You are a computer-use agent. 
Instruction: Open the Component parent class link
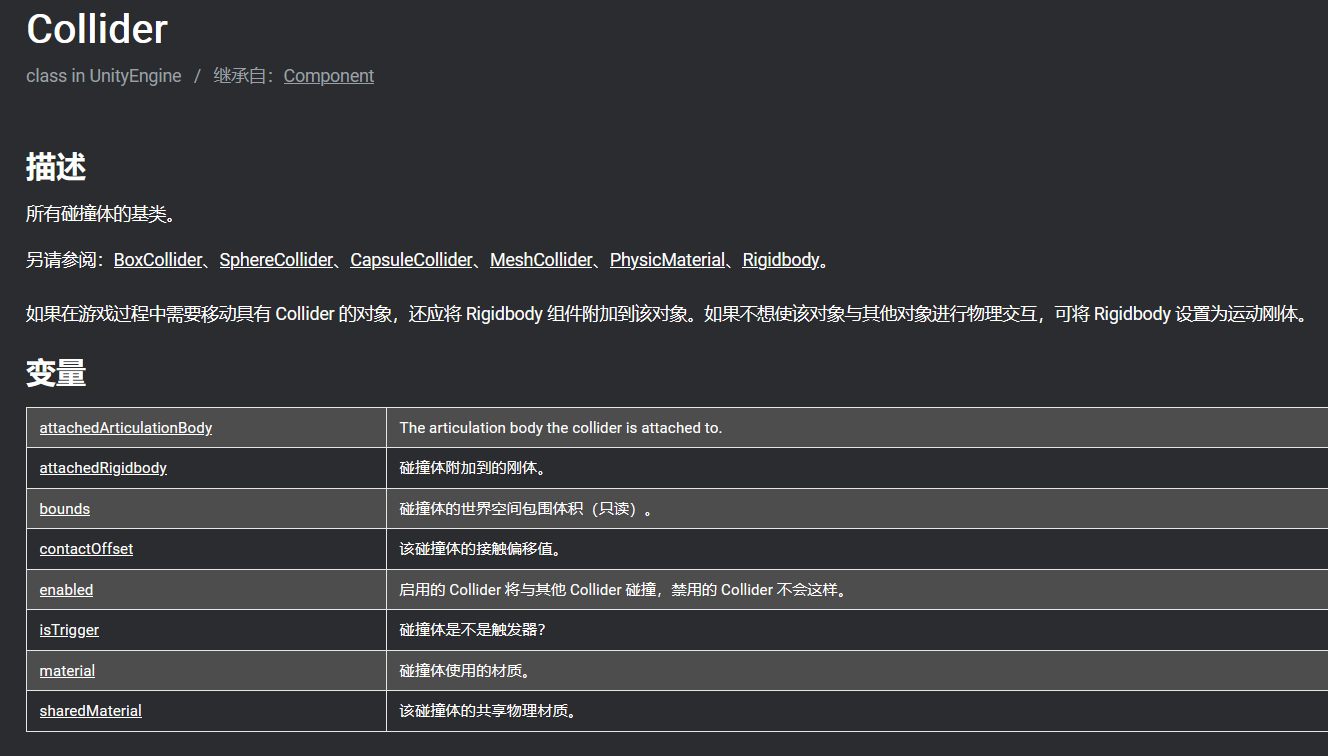tap(328, 76)
